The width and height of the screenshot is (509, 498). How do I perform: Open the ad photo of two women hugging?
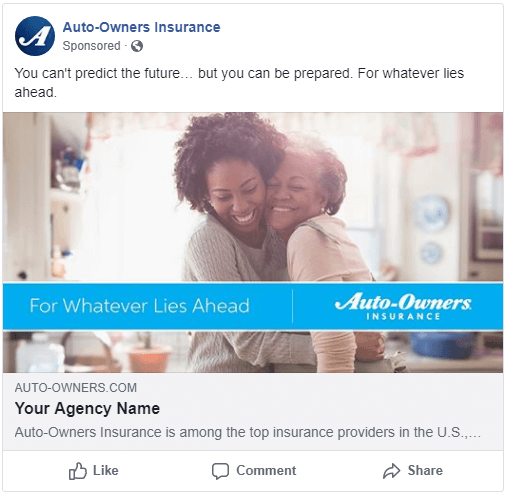[x=253, y=242]
